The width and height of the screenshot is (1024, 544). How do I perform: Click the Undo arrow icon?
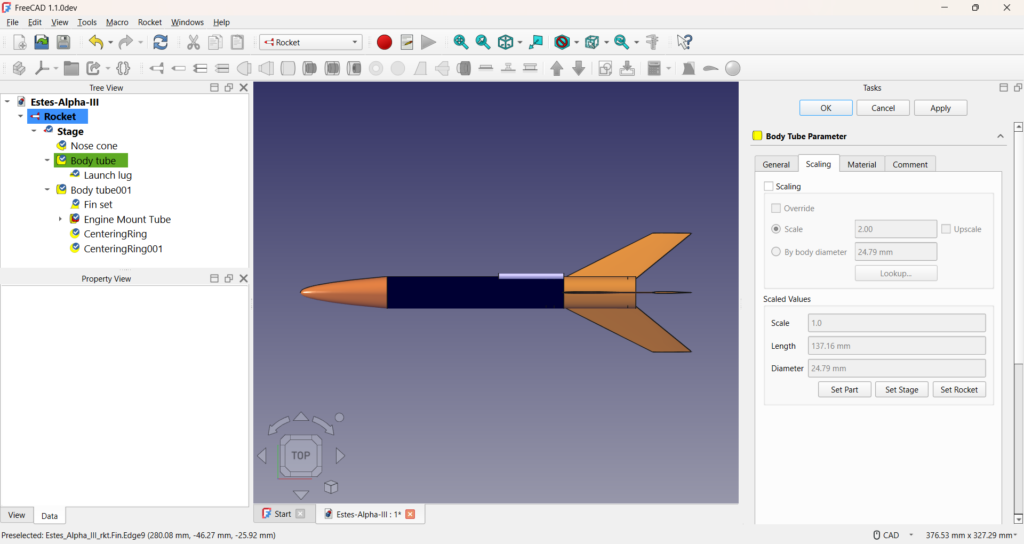pos(95,42)
